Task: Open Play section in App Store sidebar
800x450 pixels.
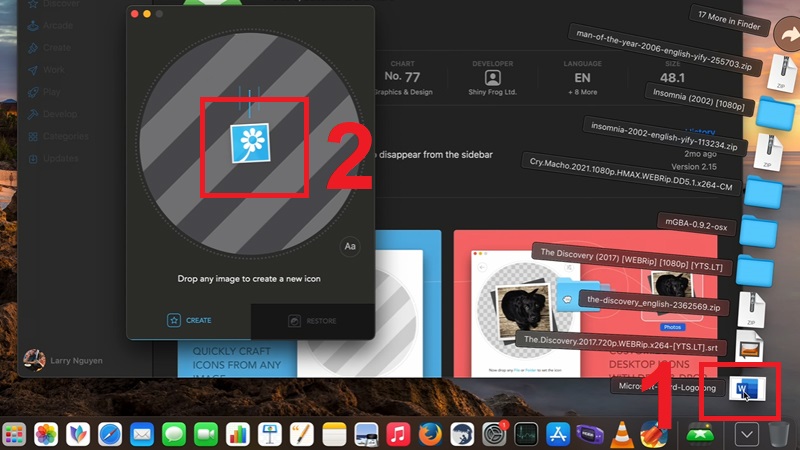Action: point(44,92)
